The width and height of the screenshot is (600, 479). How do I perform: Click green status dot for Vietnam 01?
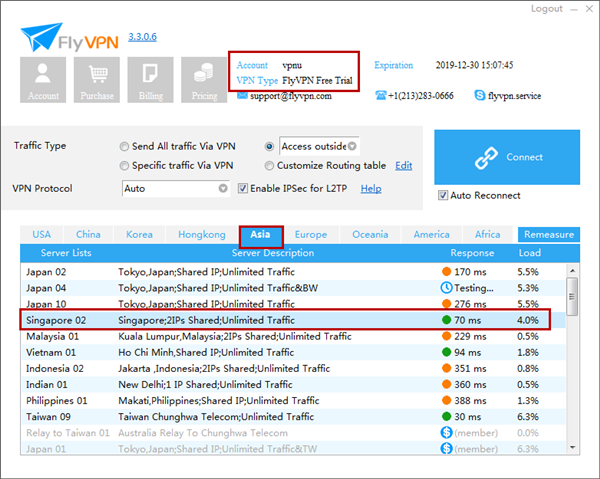tap(446, 352)
